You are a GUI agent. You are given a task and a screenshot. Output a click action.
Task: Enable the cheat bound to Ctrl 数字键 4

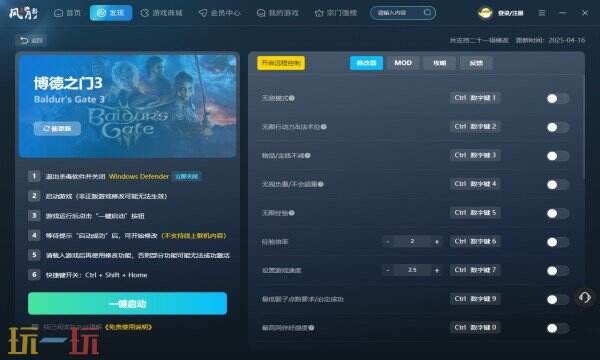[x=558, y=184]
